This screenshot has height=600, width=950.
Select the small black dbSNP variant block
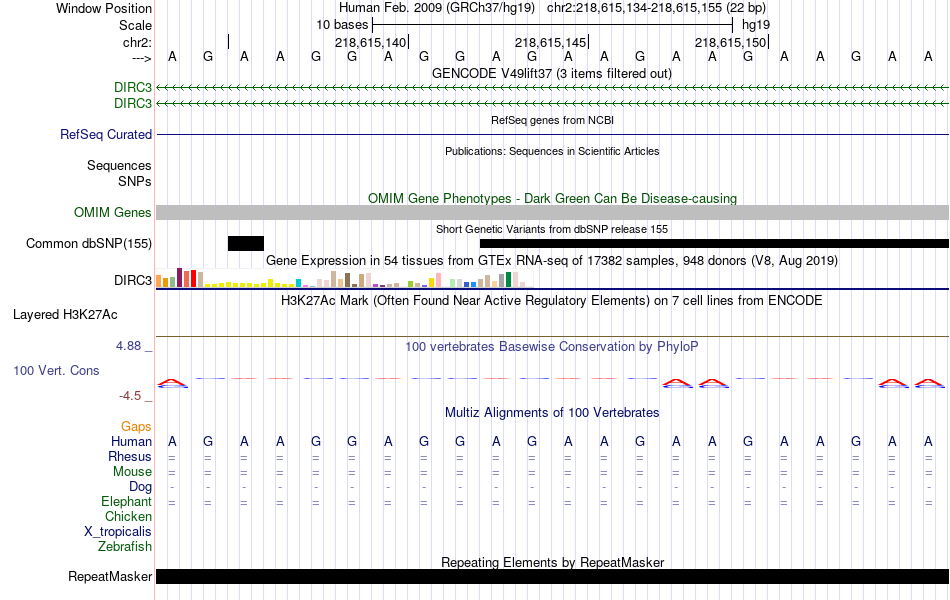coord(246,244)
